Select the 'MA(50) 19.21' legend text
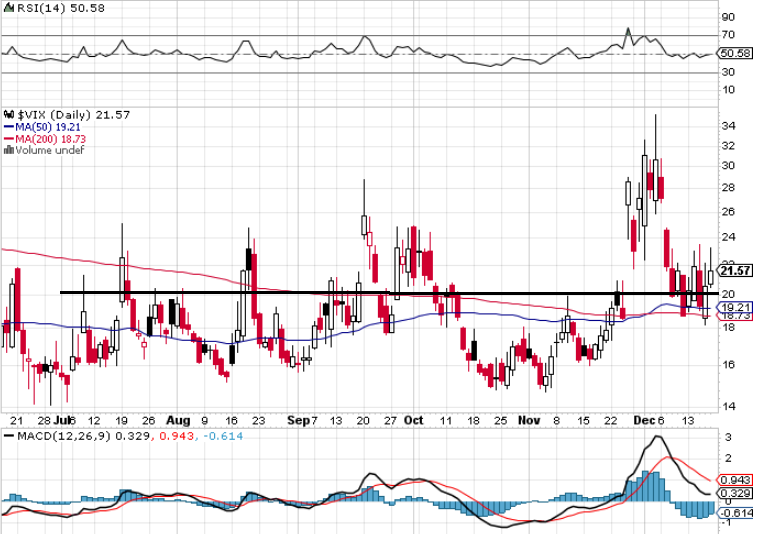 click(x=48, y=127)
